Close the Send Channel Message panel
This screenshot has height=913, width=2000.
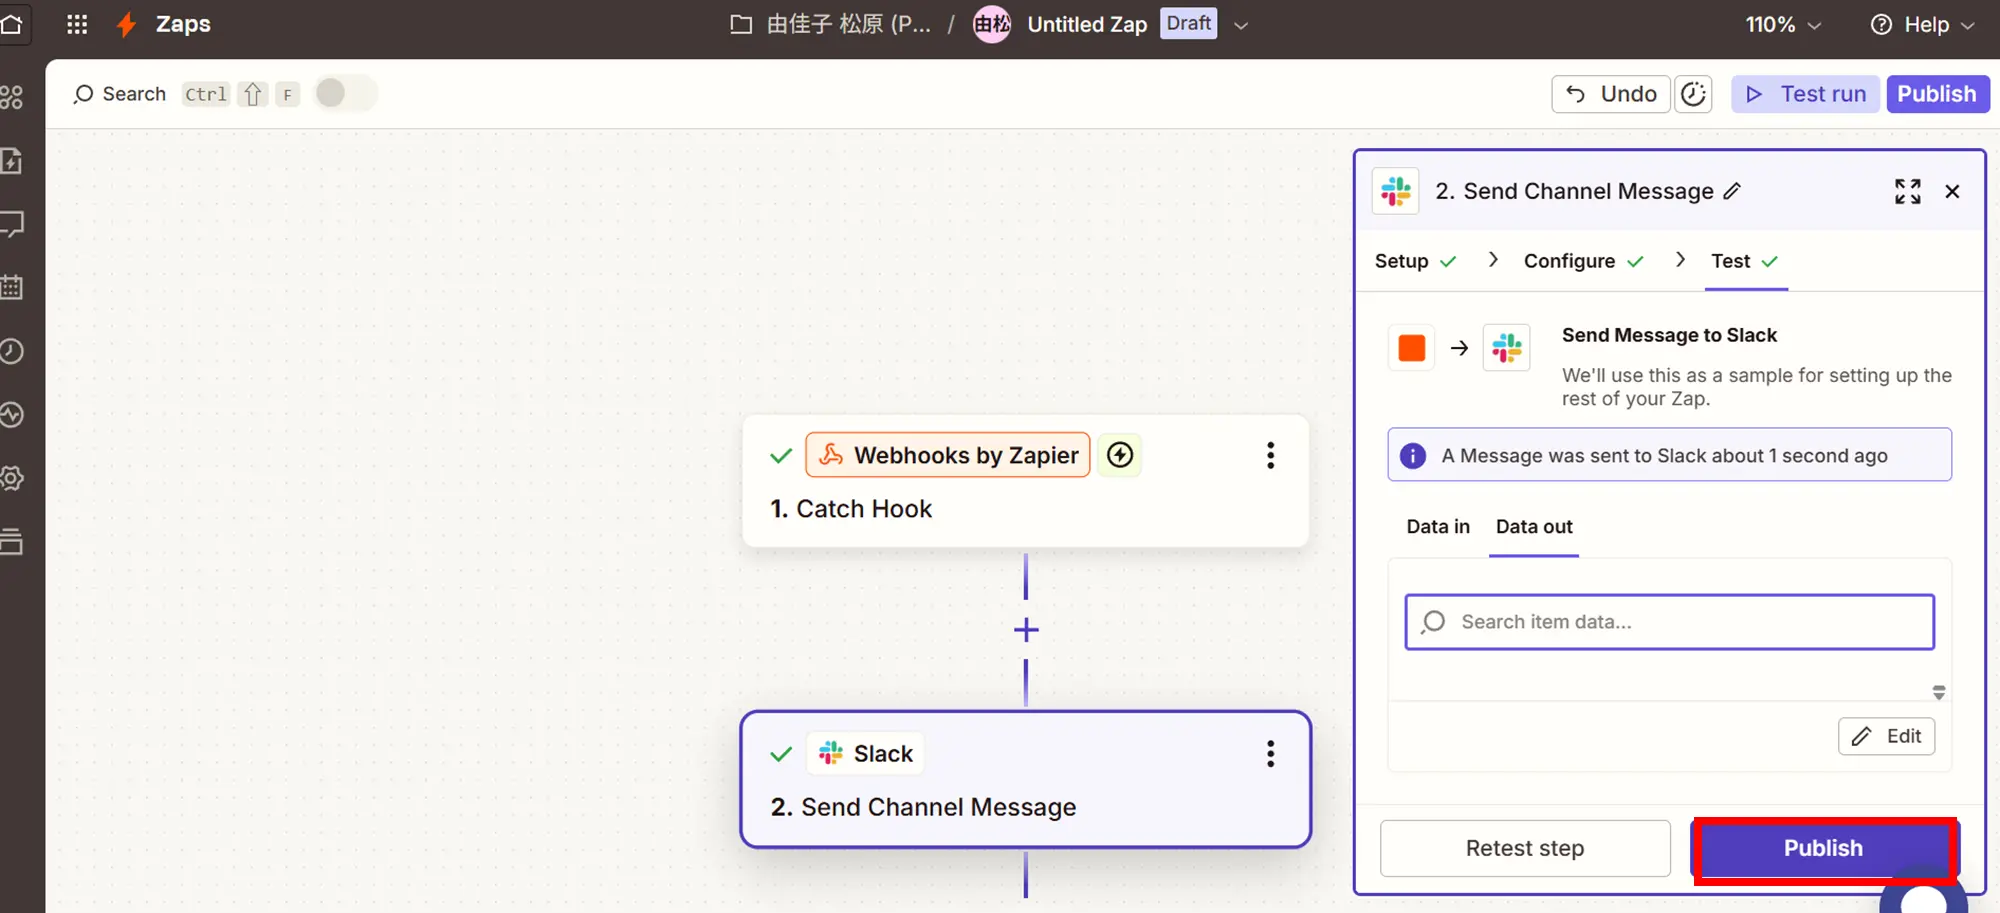point(1952,191)
